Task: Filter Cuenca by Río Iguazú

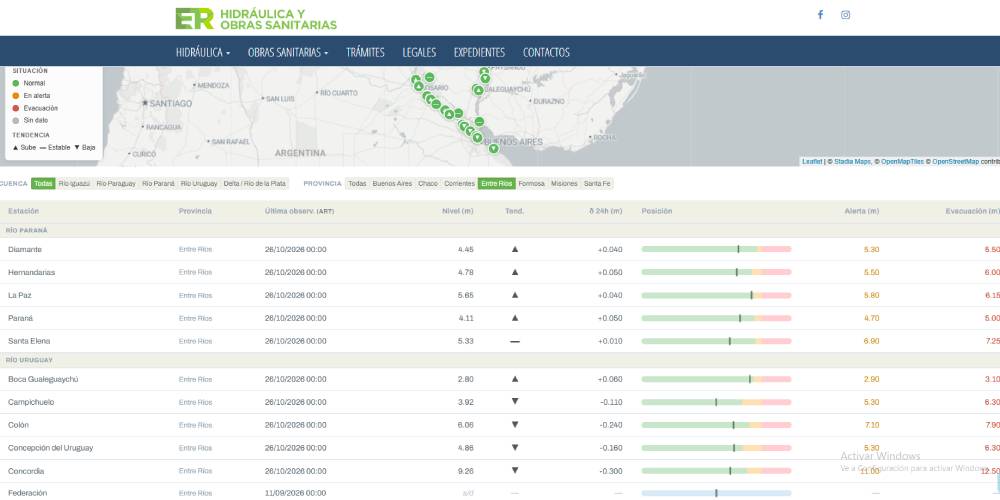Action: tap(74, 184)
